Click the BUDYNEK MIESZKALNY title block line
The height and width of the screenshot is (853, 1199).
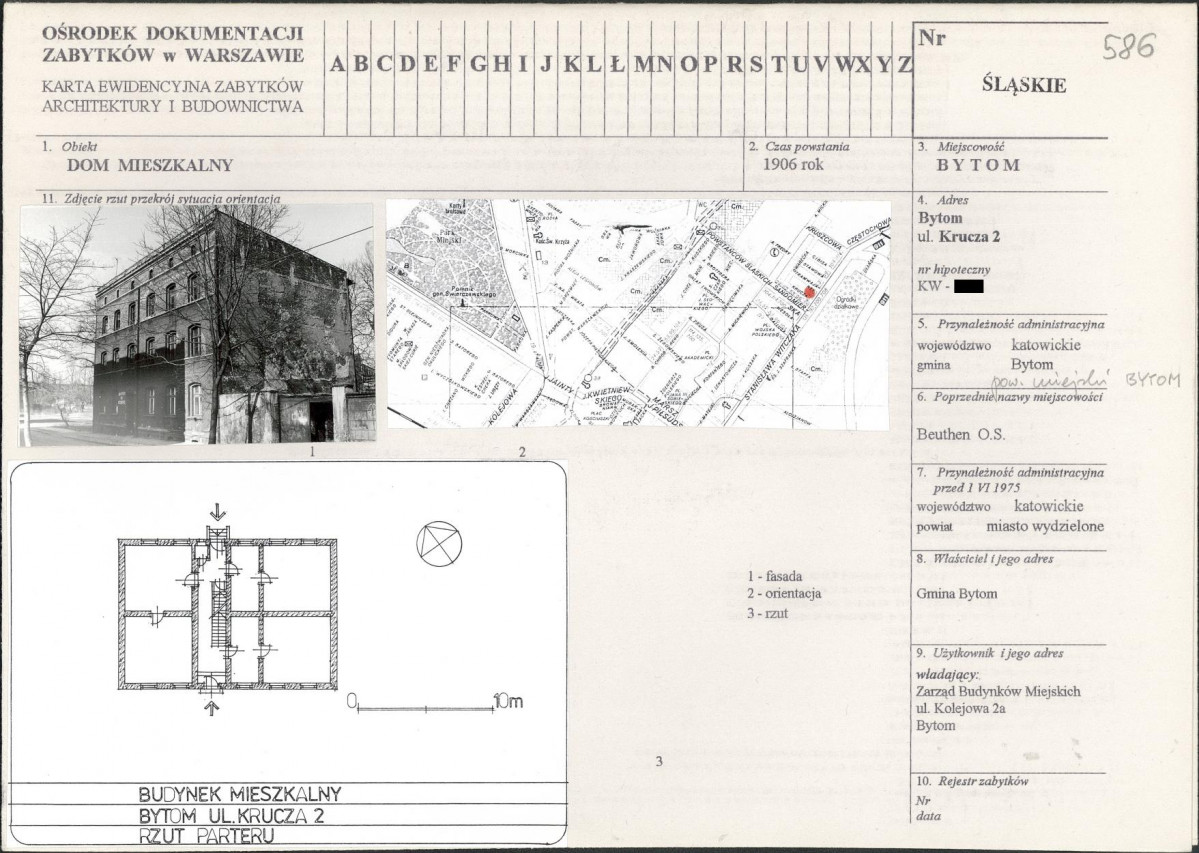[x=240, y=794]
